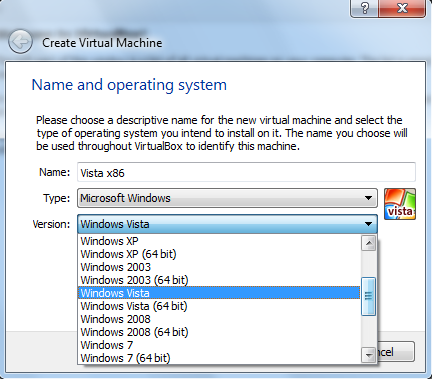This screenshot has height=379, width=432.
Task: Select Windows XP from the list
Action: click(x=219, y=241)
